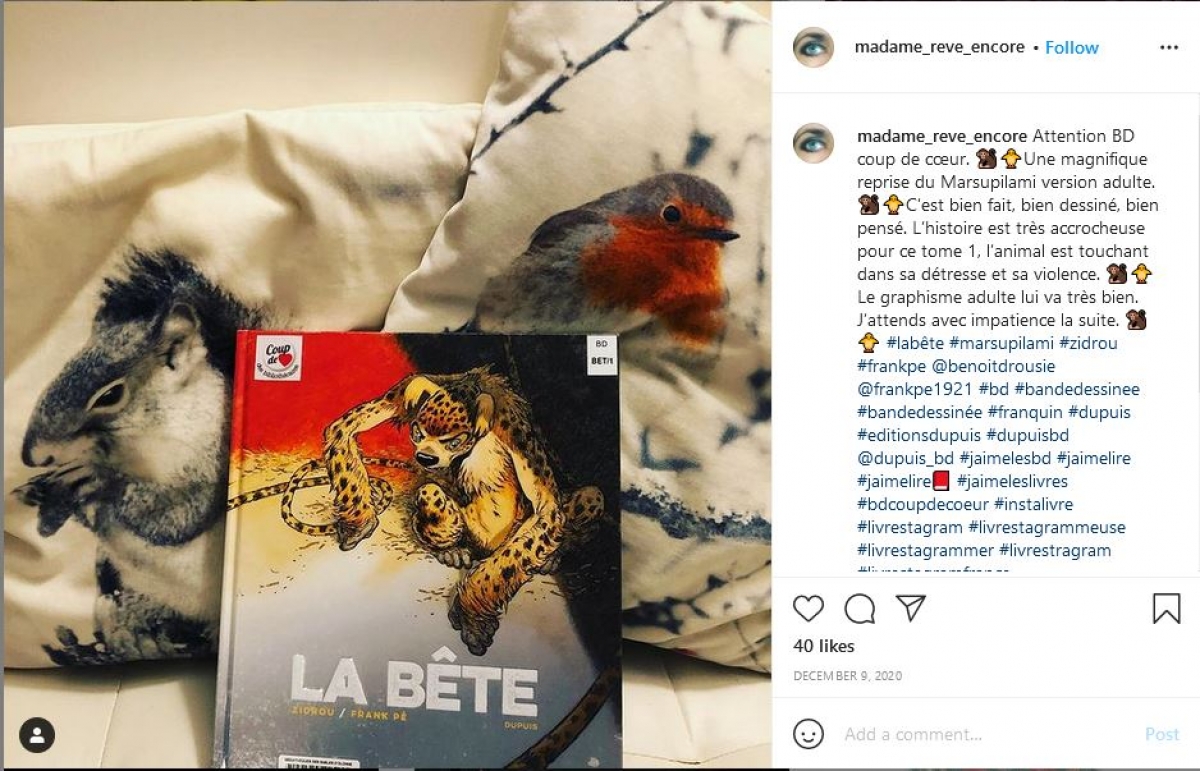Follow madame_reve_encore
The width and height of the screenshot is (1200, 771).
(x=1072, y=47)
